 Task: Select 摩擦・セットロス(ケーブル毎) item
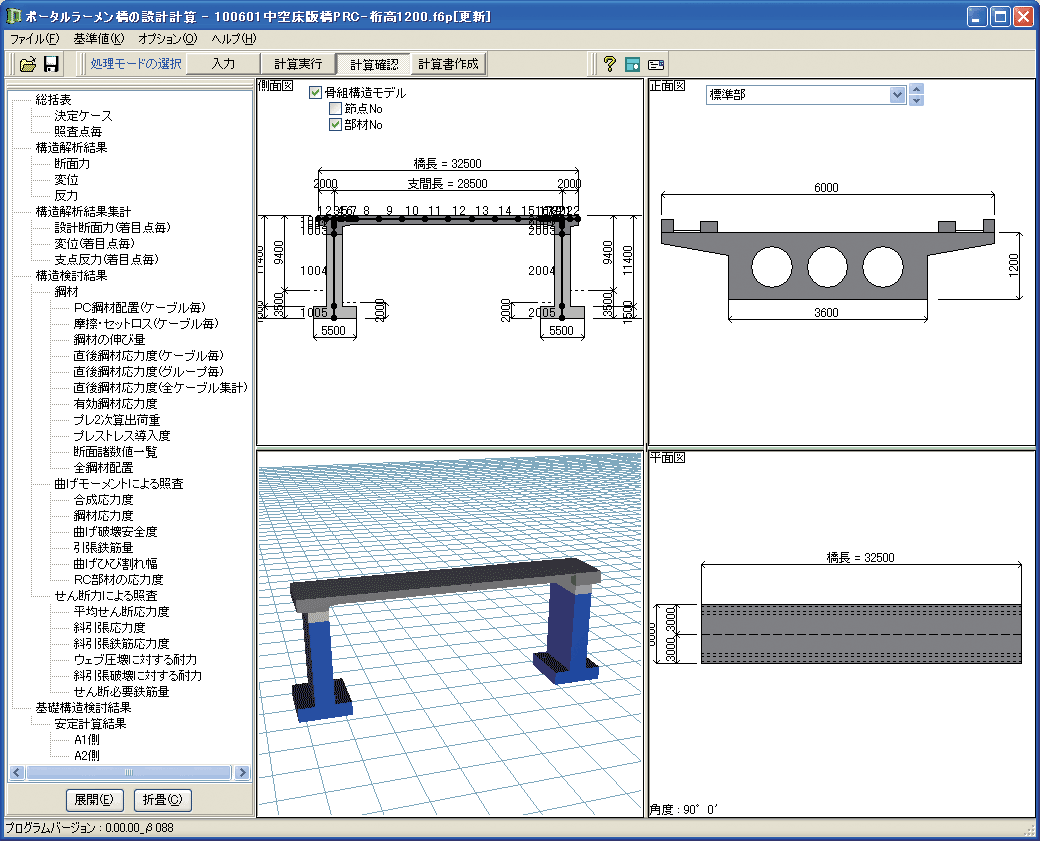coord(146,323)
